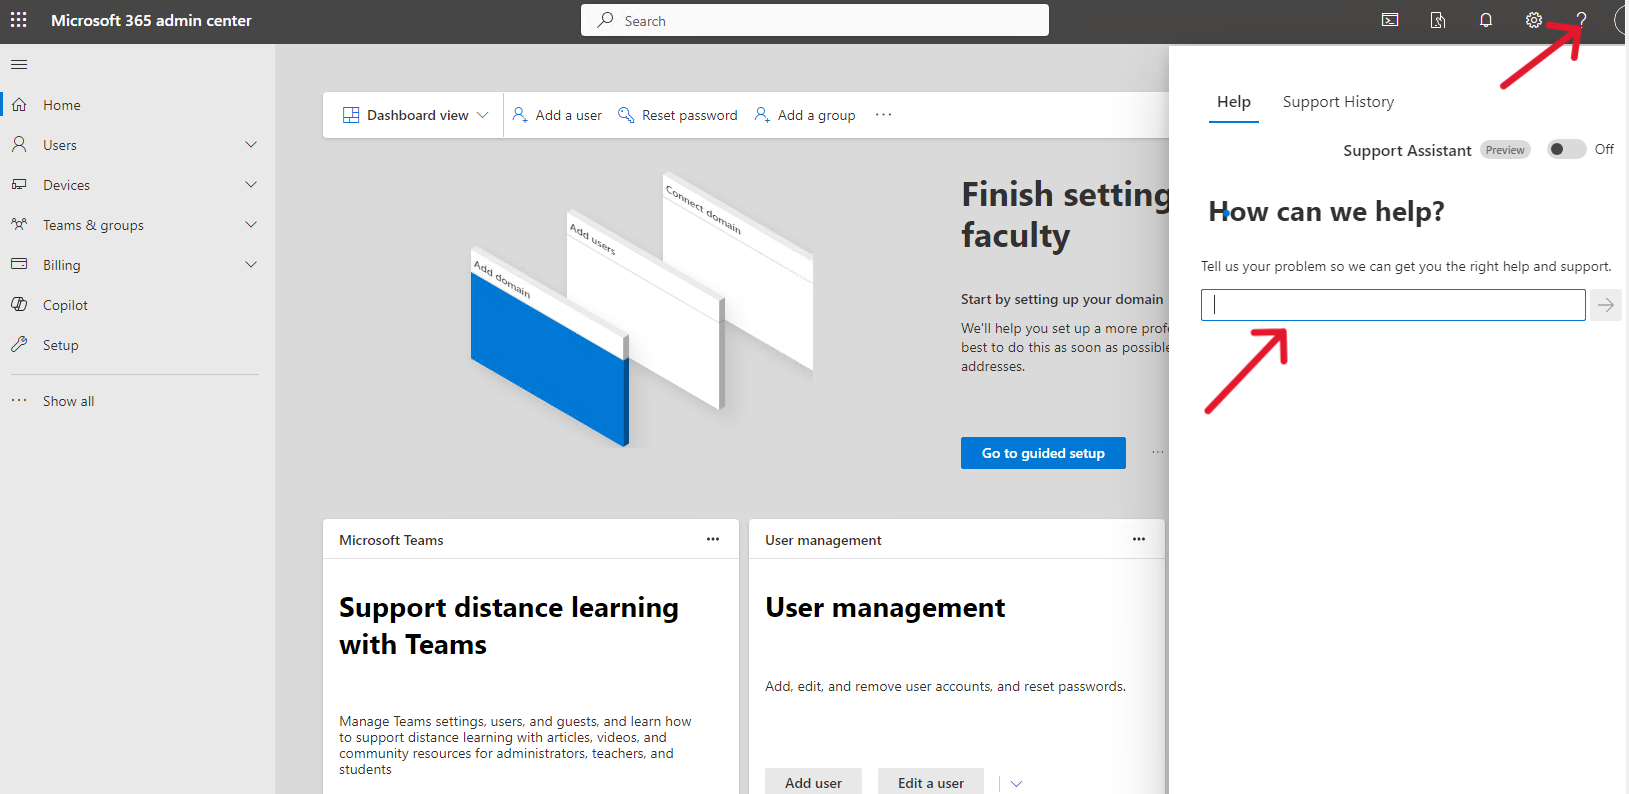
Task: Click the Billing card icon
Action: (x=19, y=265)
